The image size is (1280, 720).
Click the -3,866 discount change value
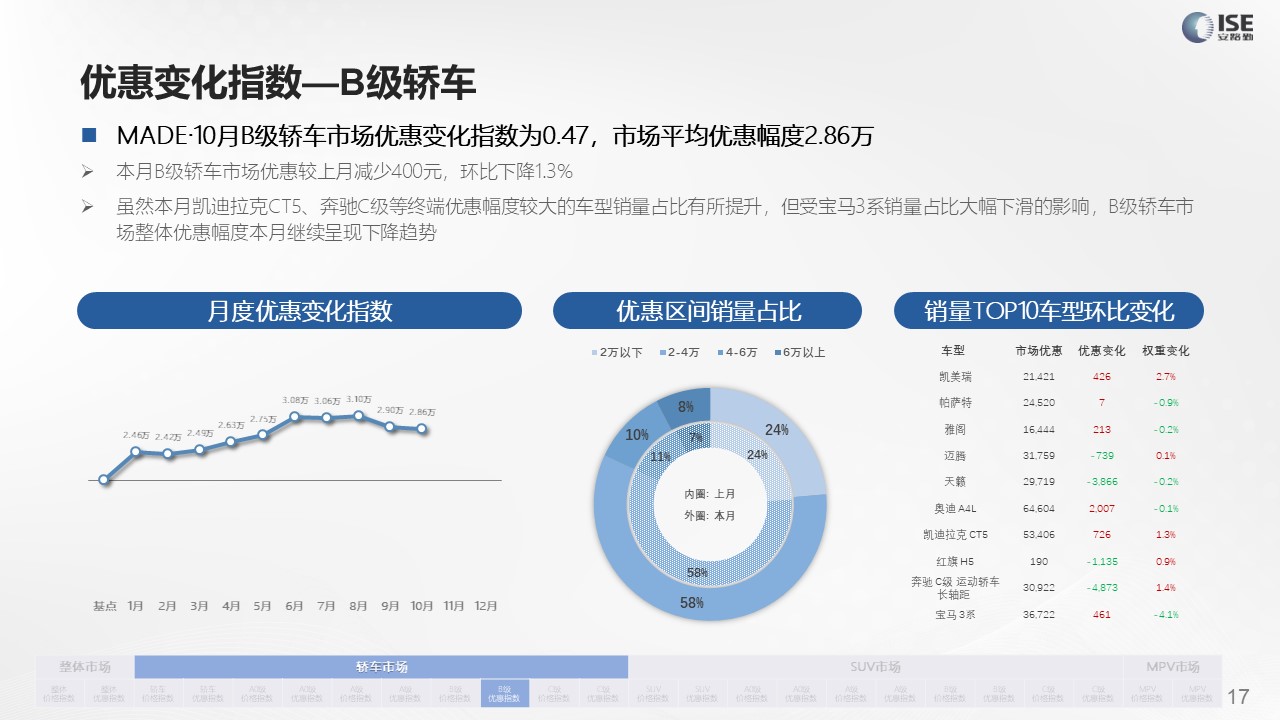pos(1101,482)
